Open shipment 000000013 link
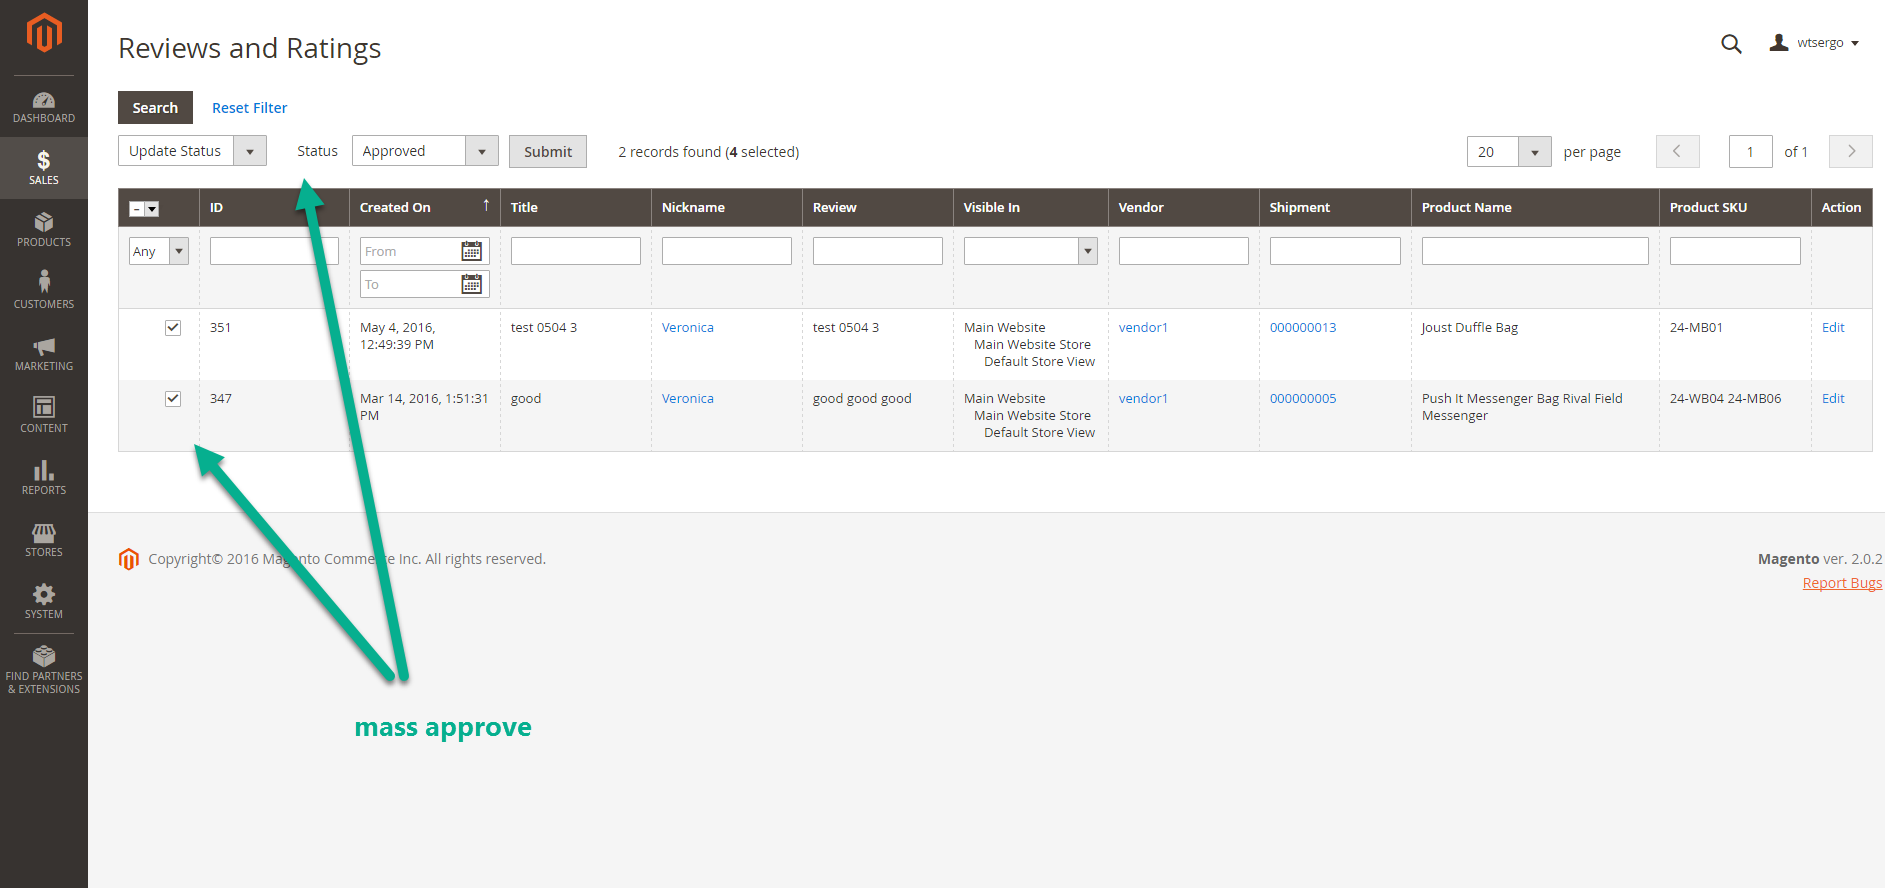The height and width of the screenshot is (888, 1885). coord(1303,327)
